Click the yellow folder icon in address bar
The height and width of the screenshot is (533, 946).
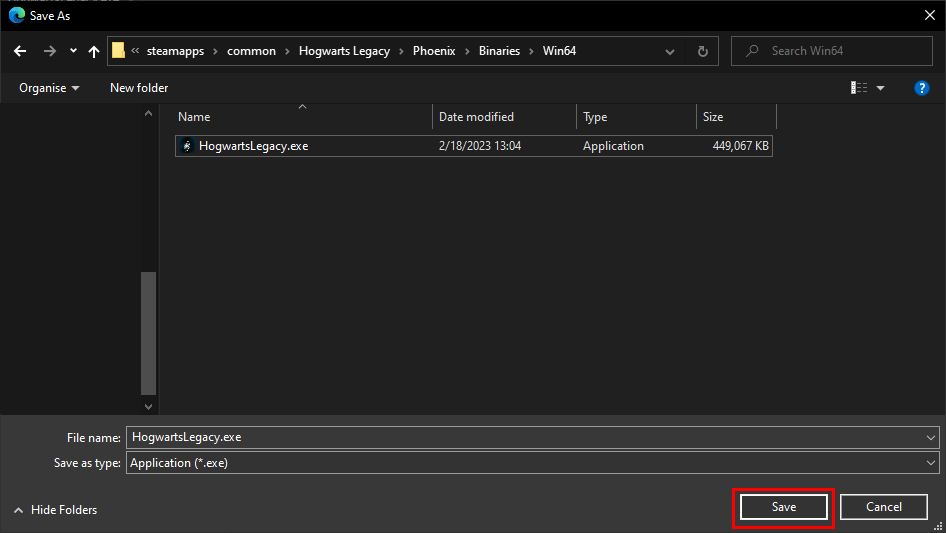tap(118, 51)
